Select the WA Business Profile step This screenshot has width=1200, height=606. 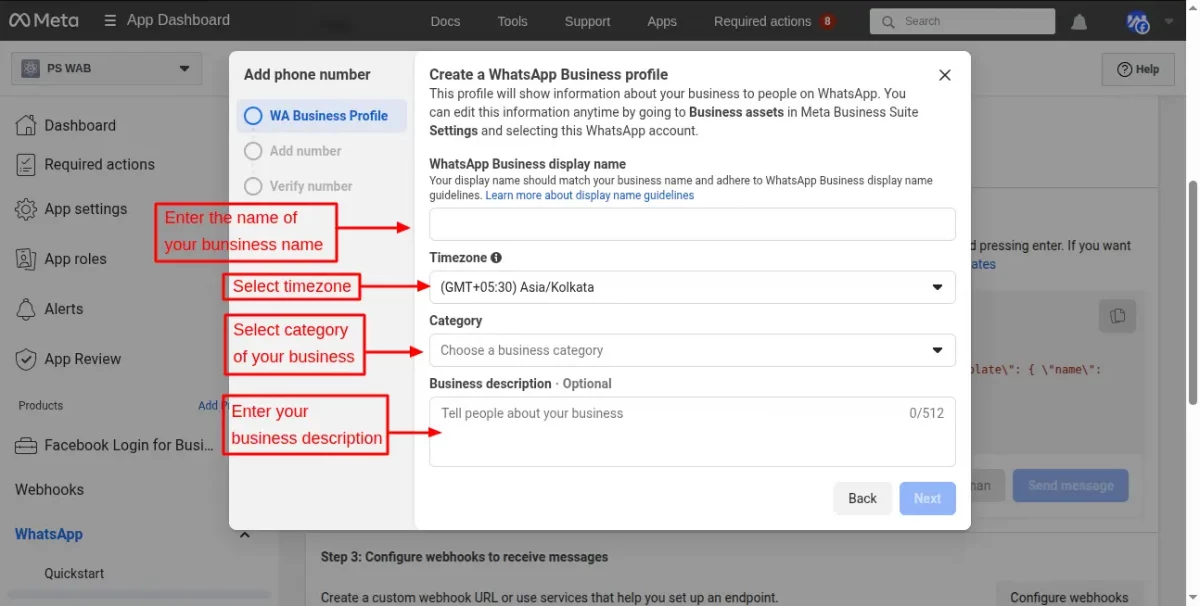pos(321,116)
